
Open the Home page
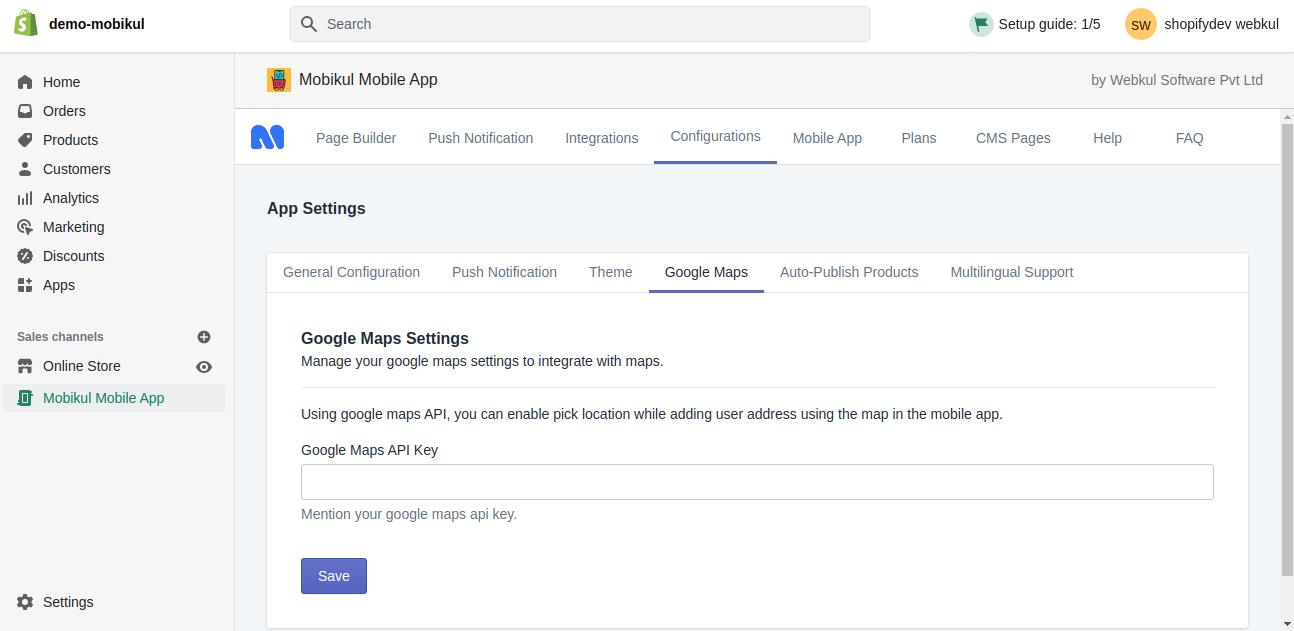(62, 82)
